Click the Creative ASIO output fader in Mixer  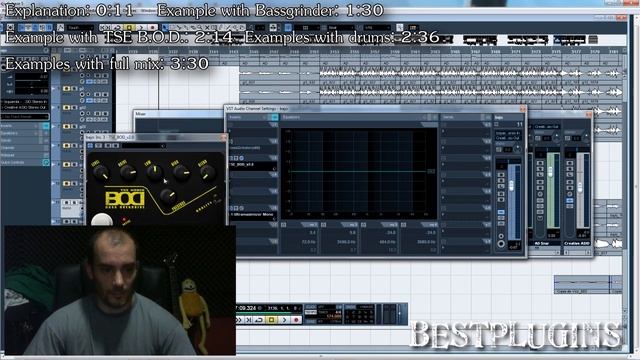580,188
